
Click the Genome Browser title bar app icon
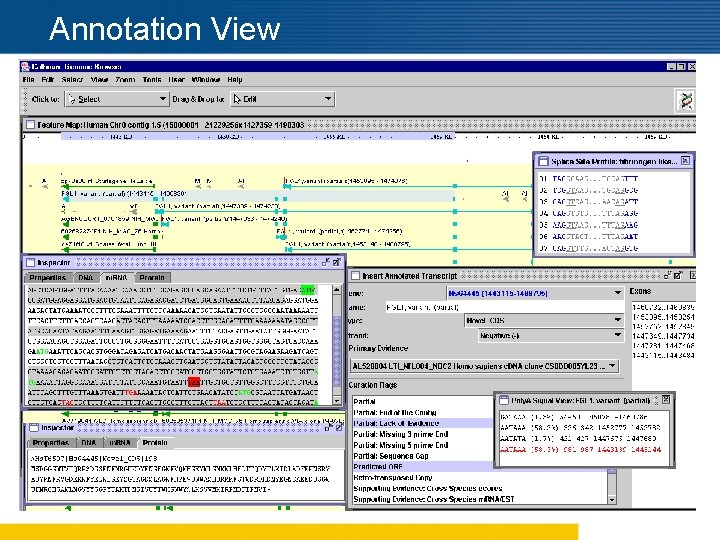click(26, 67)
